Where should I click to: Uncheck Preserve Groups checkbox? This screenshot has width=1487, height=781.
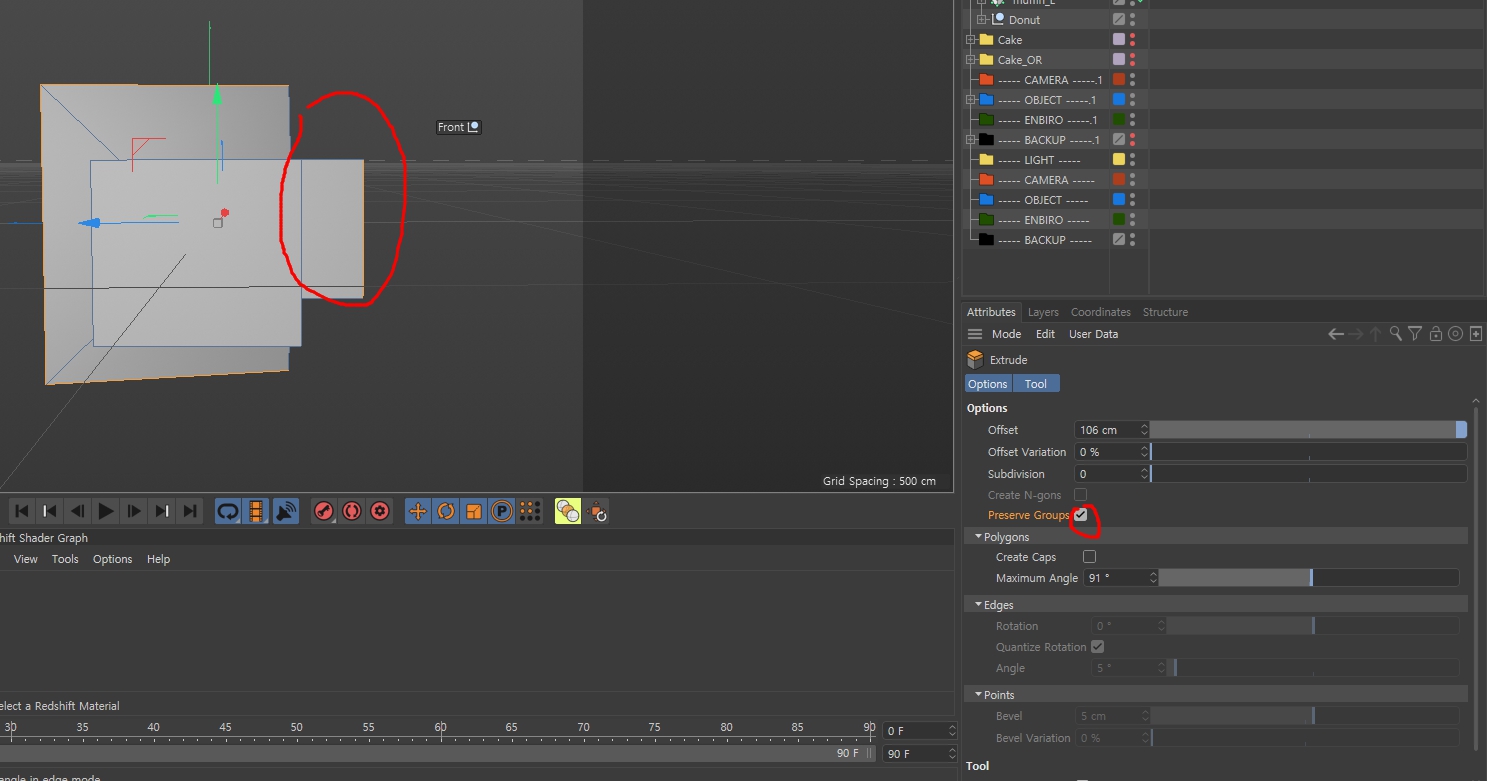1080,515
